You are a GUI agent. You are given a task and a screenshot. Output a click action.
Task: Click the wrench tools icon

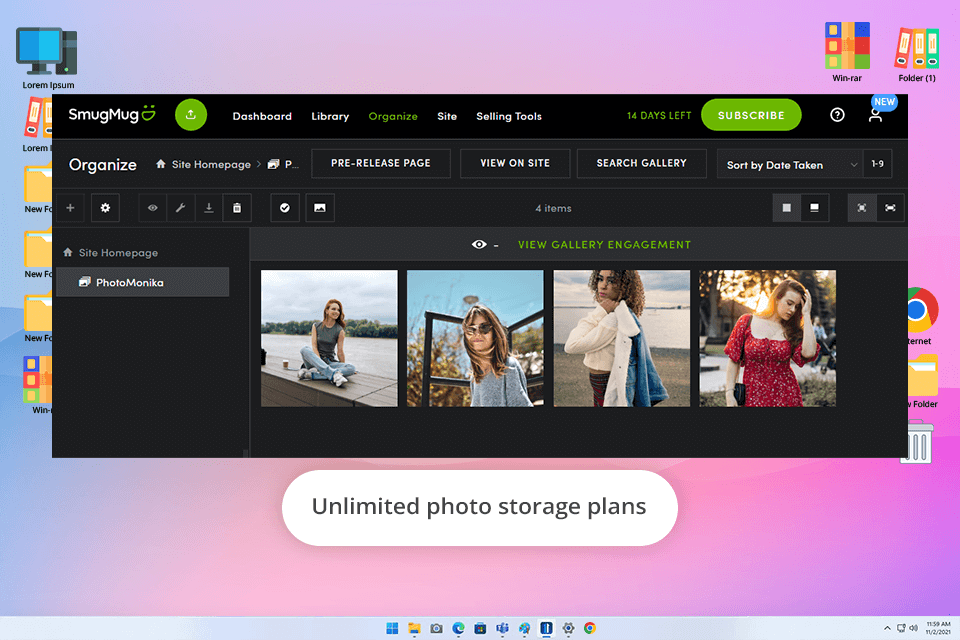pyautogui.click(x=181, y=208)
